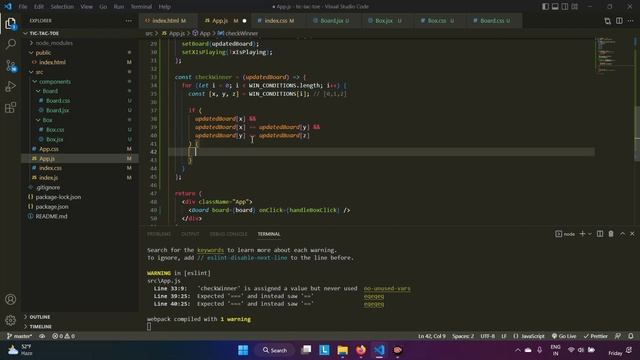Open errors and warnings count in status bar
The image size is (640, 360).
63,336
